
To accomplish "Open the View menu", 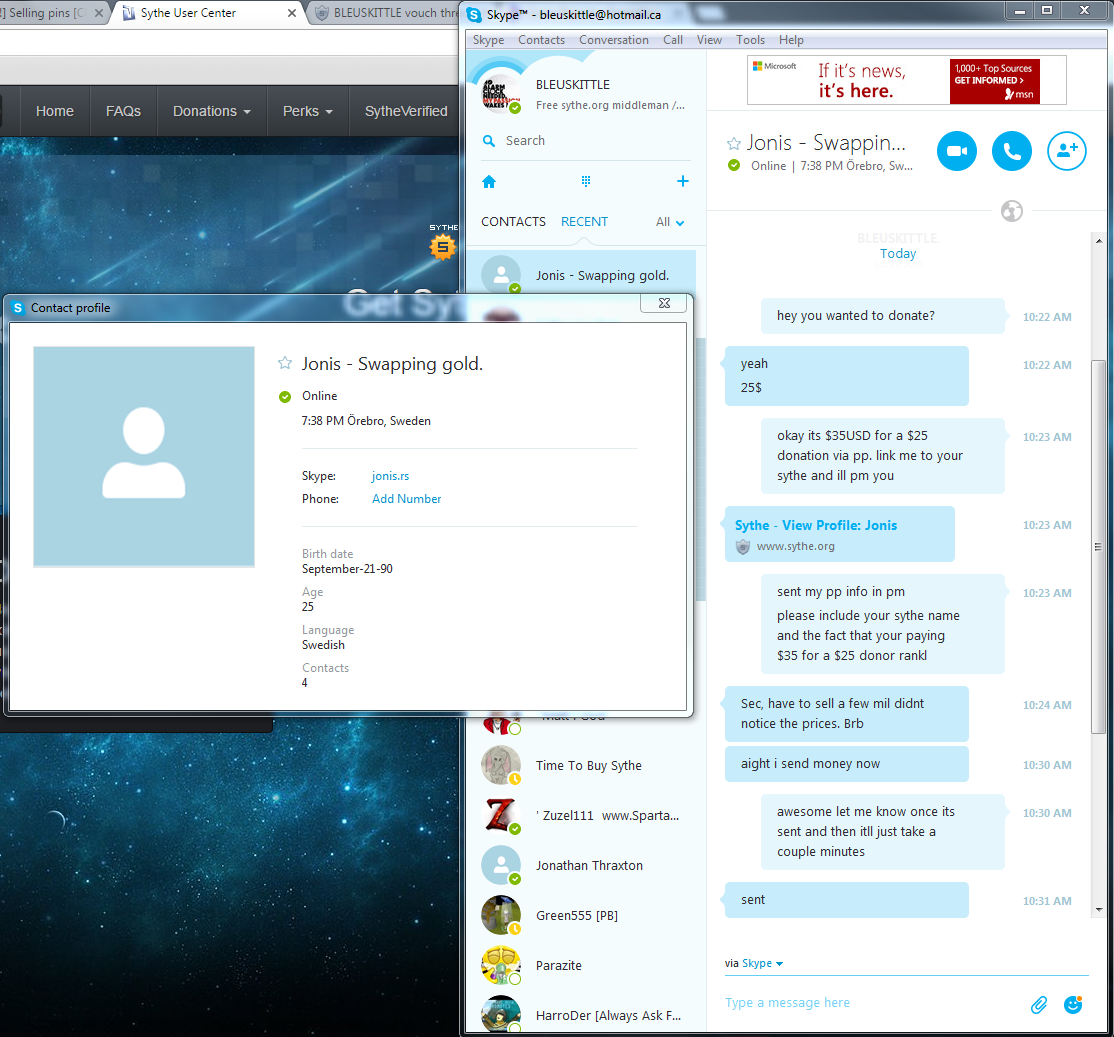I will [709, 40].
